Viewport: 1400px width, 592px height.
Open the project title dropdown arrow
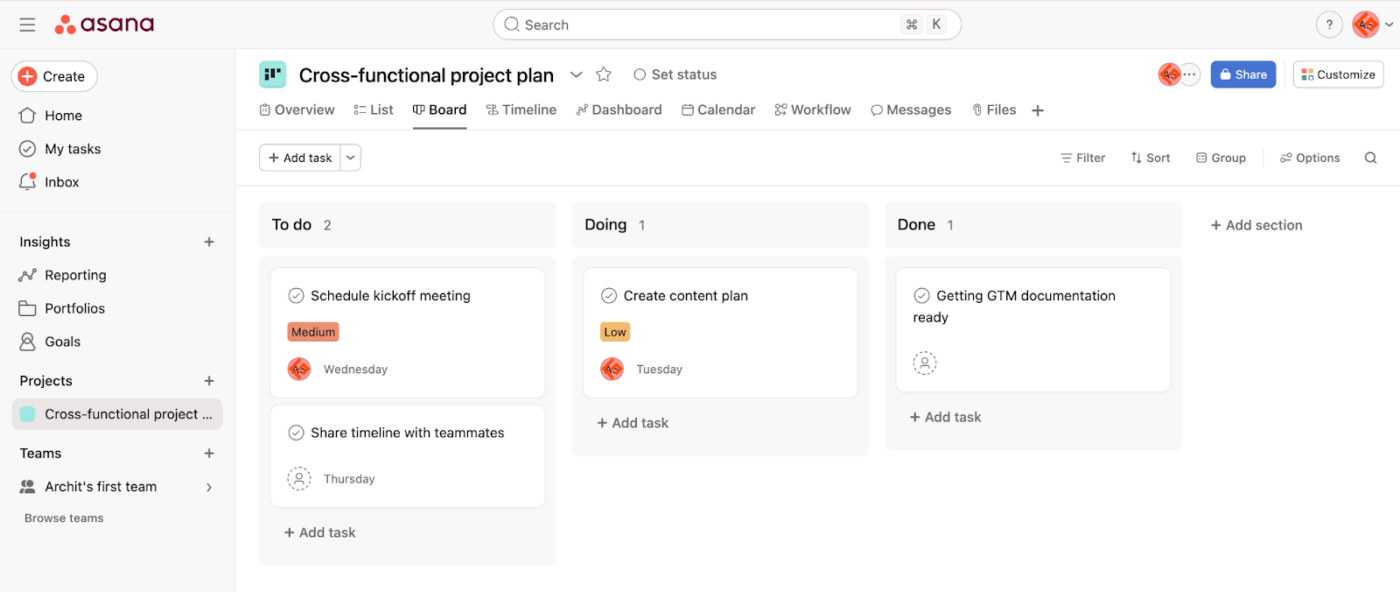click(576, 74)
